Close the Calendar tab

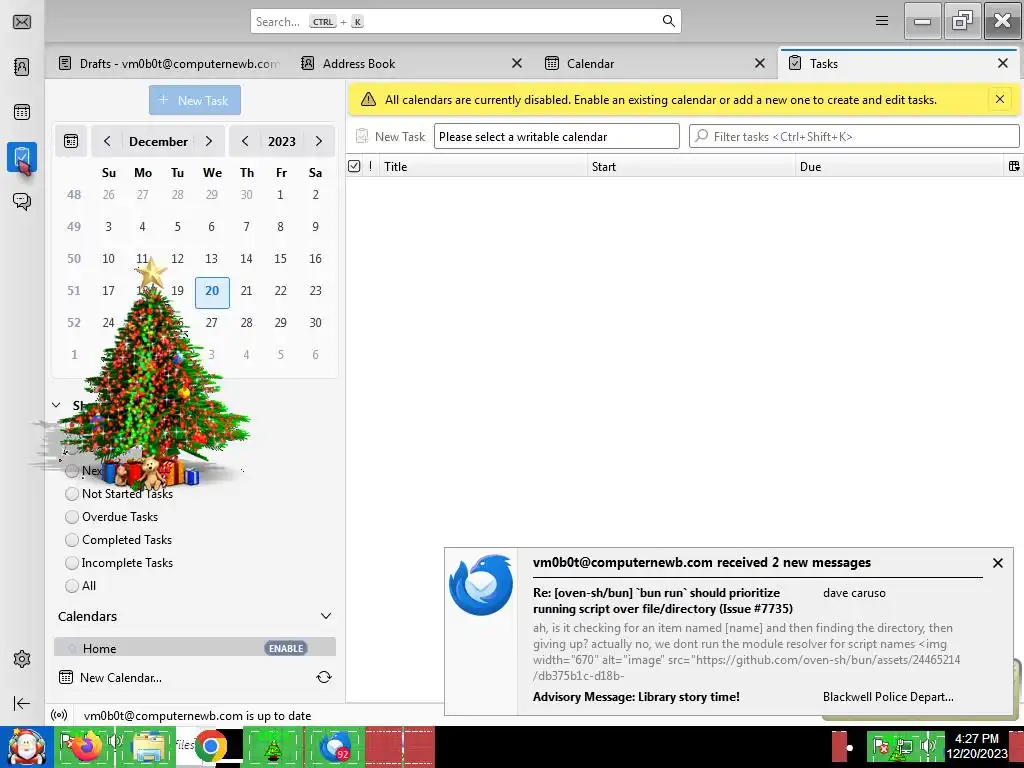coord(760,63)
